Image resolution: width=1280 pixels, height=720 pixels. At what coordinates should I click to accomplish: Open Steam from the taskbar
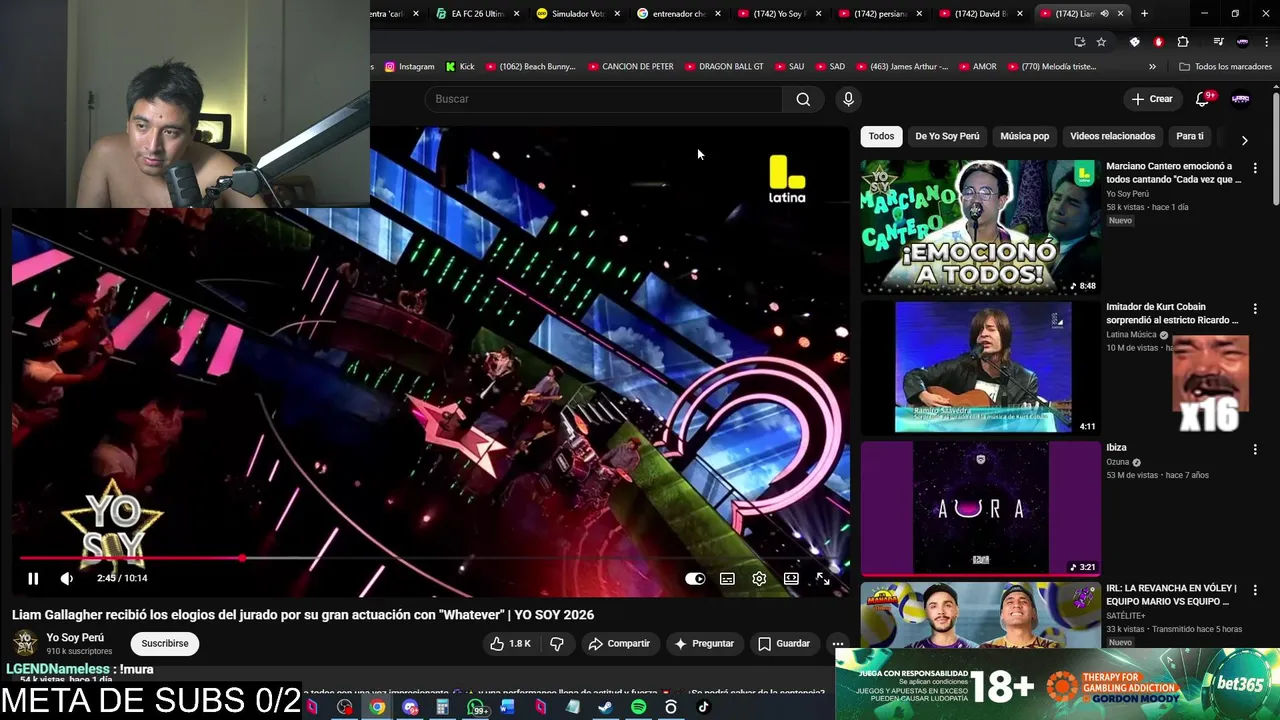(605, 707)
